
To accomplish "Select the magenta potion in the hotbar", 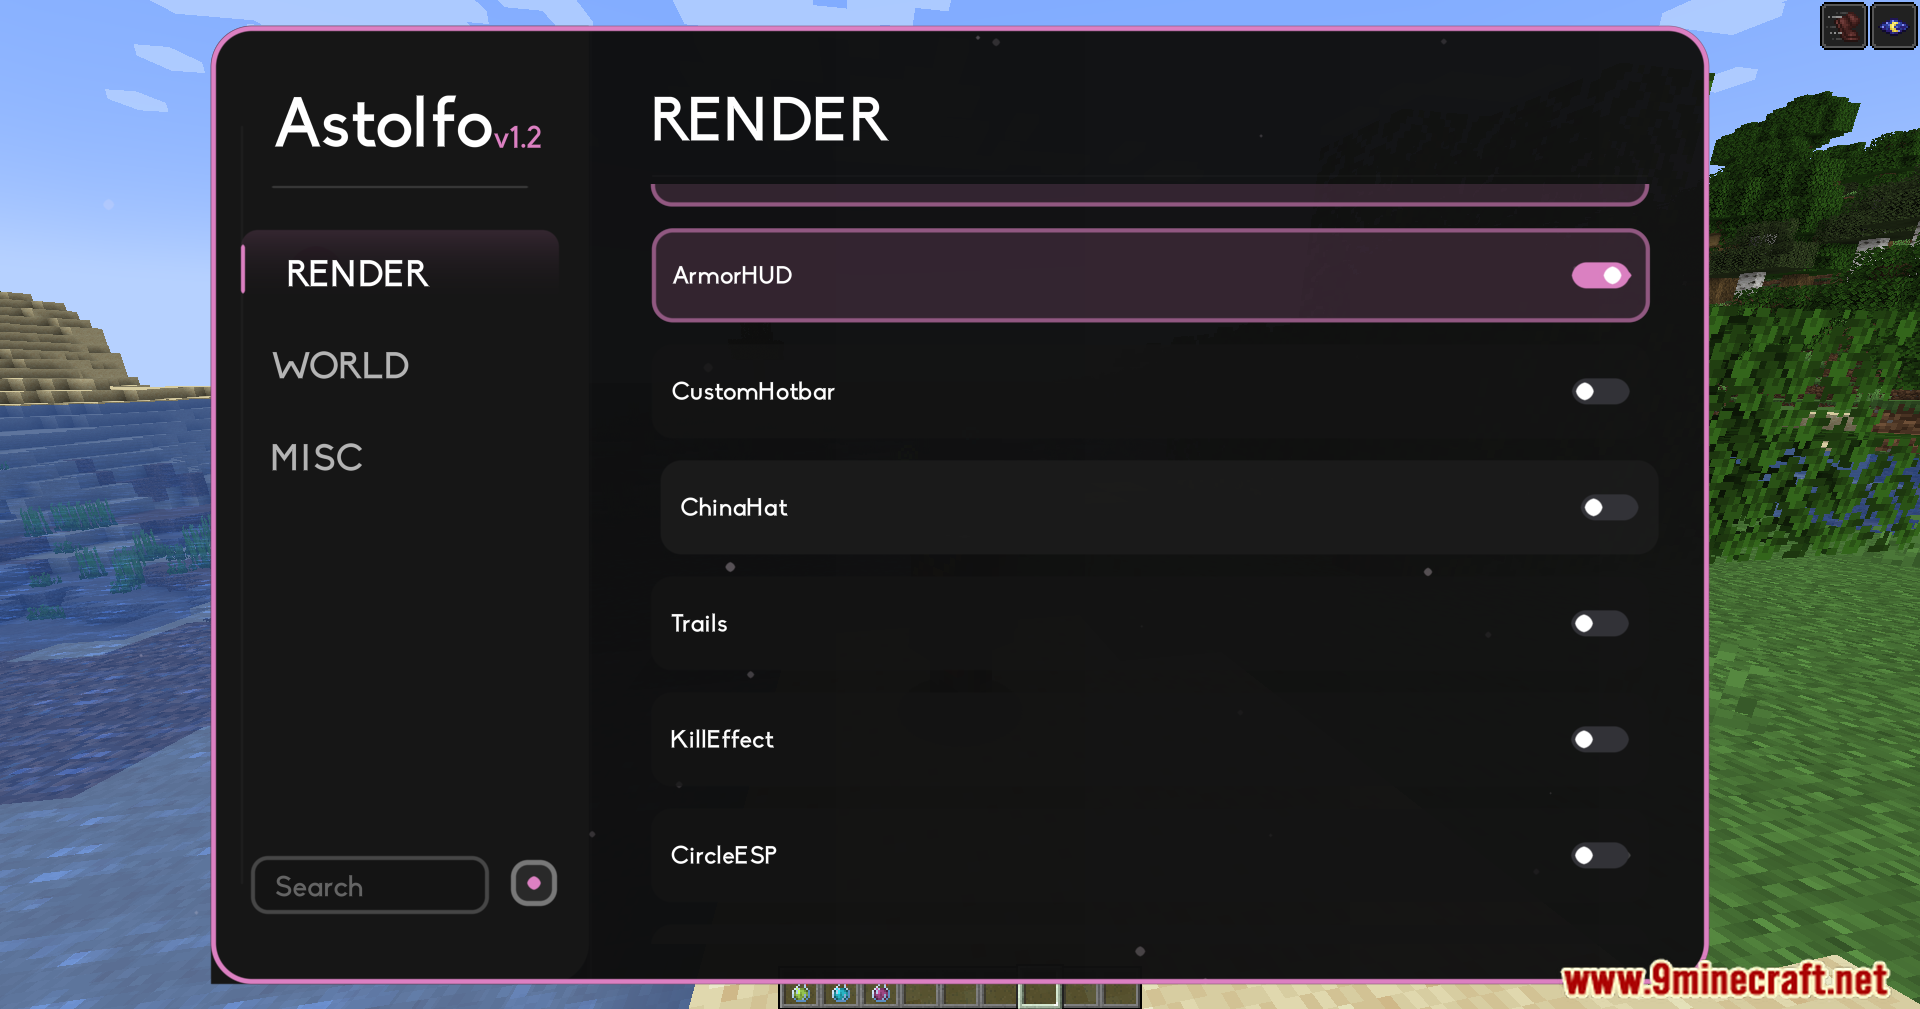I will pos(880,994).
